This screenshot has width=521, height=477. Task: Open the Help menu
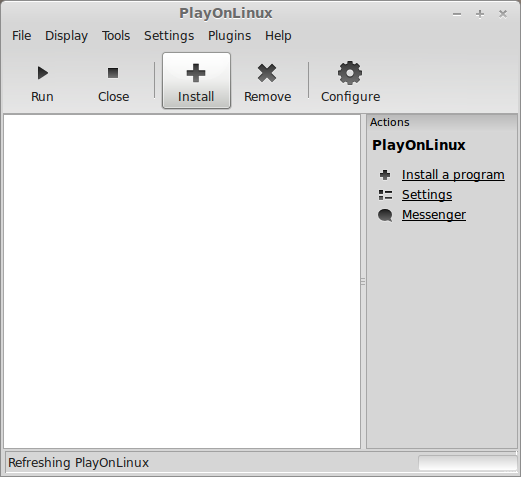coord(278,36)
